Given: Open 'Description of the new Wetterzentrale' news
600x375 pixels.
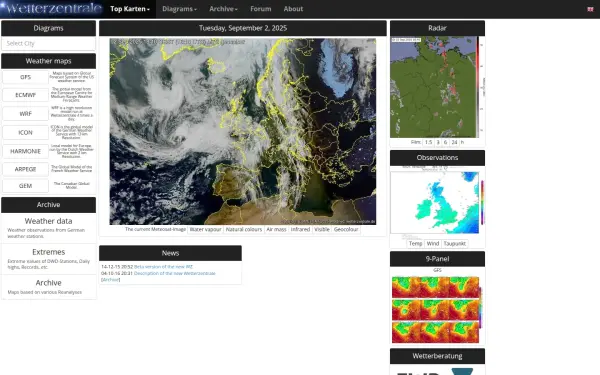Looking at the screenshot, I should [x=175, y=273].
